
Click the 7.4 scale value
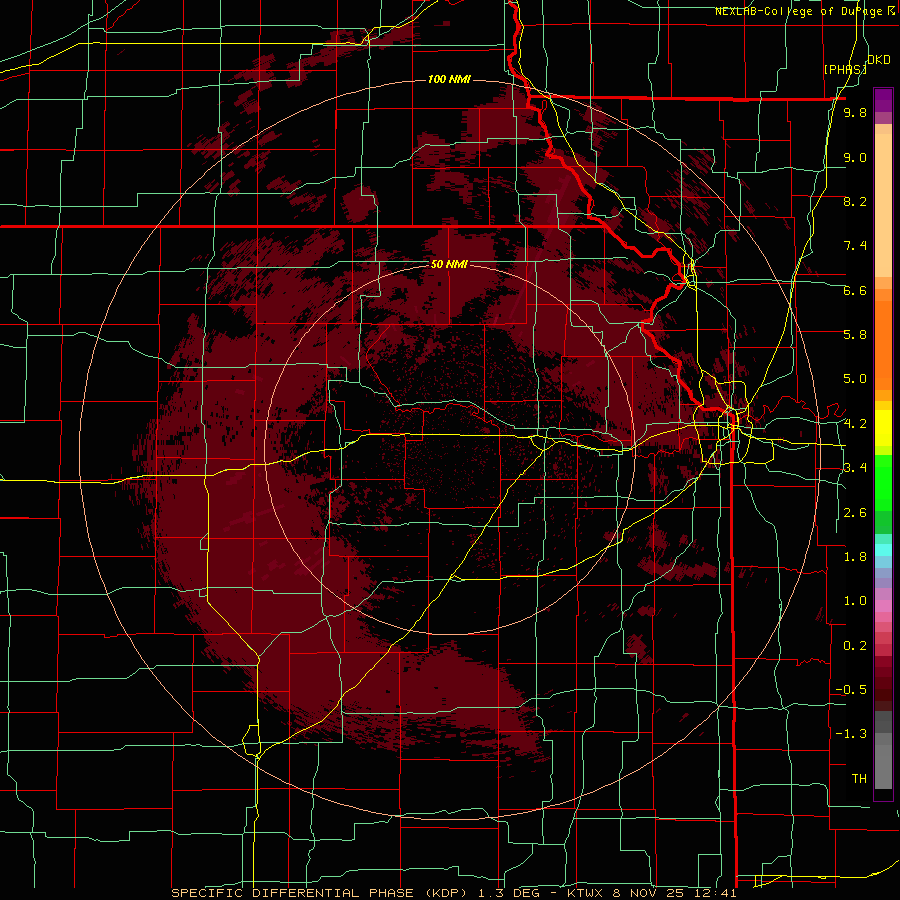tap(855, 246)
